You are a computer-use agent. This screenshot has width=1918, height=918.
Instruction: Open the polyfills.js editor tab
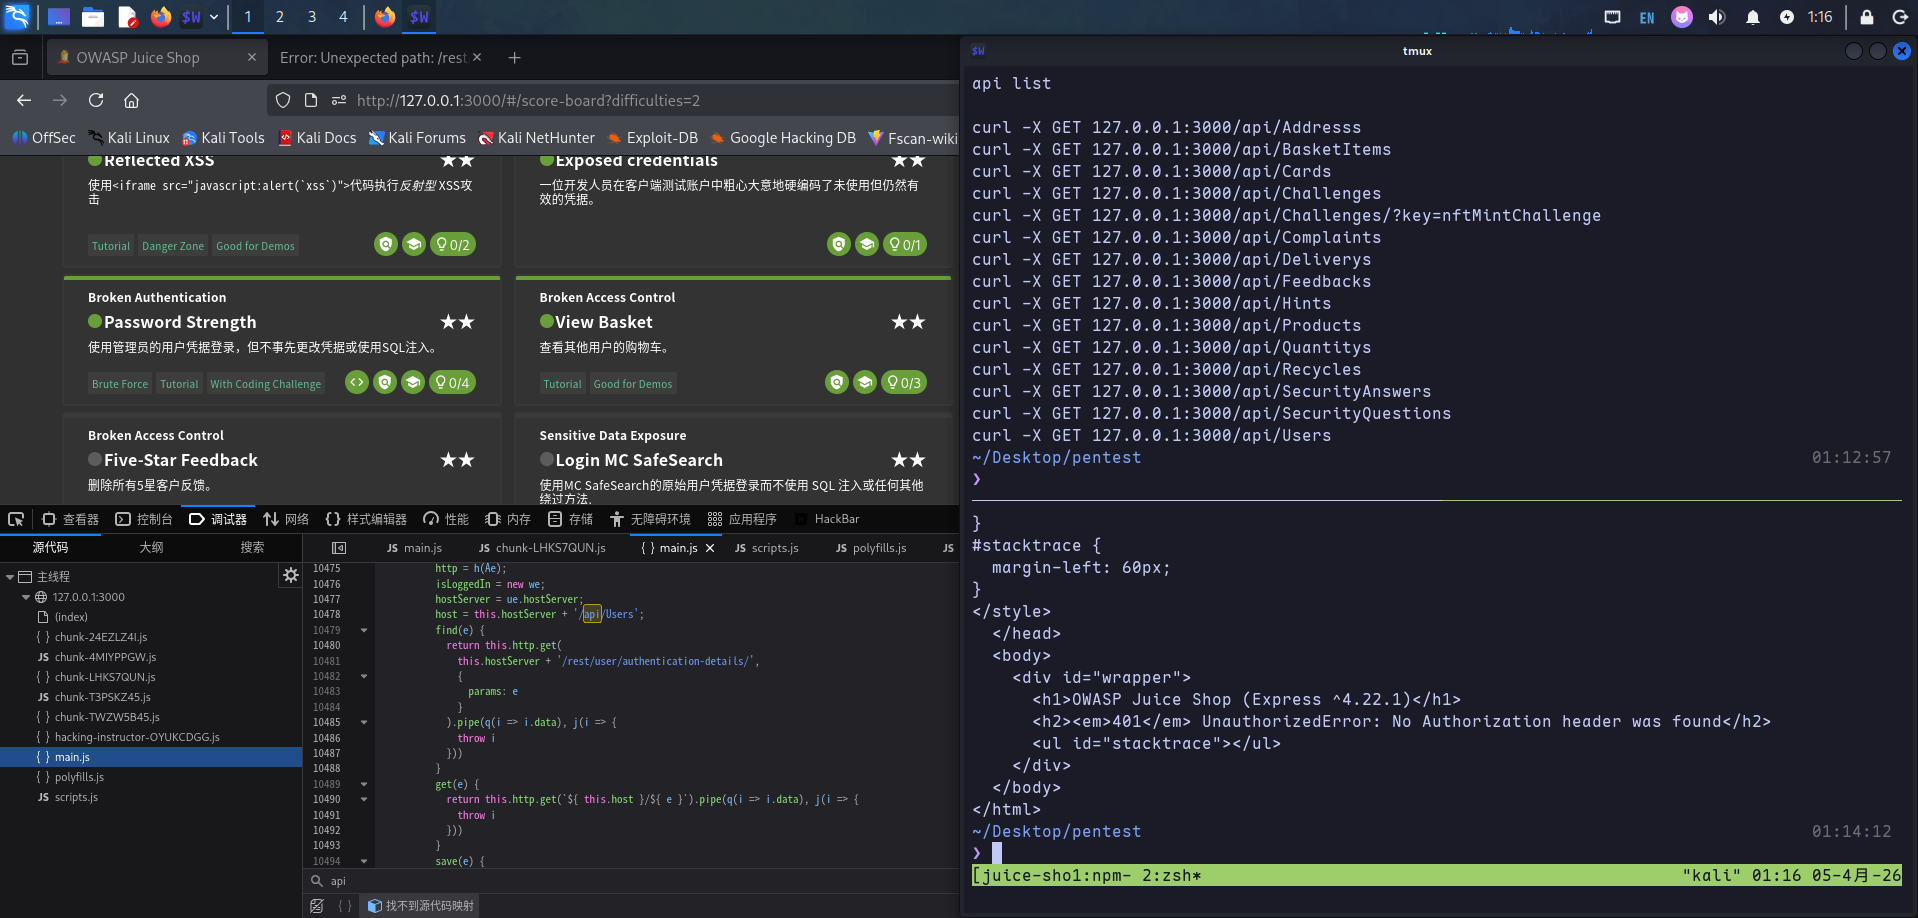coord(871,548)
